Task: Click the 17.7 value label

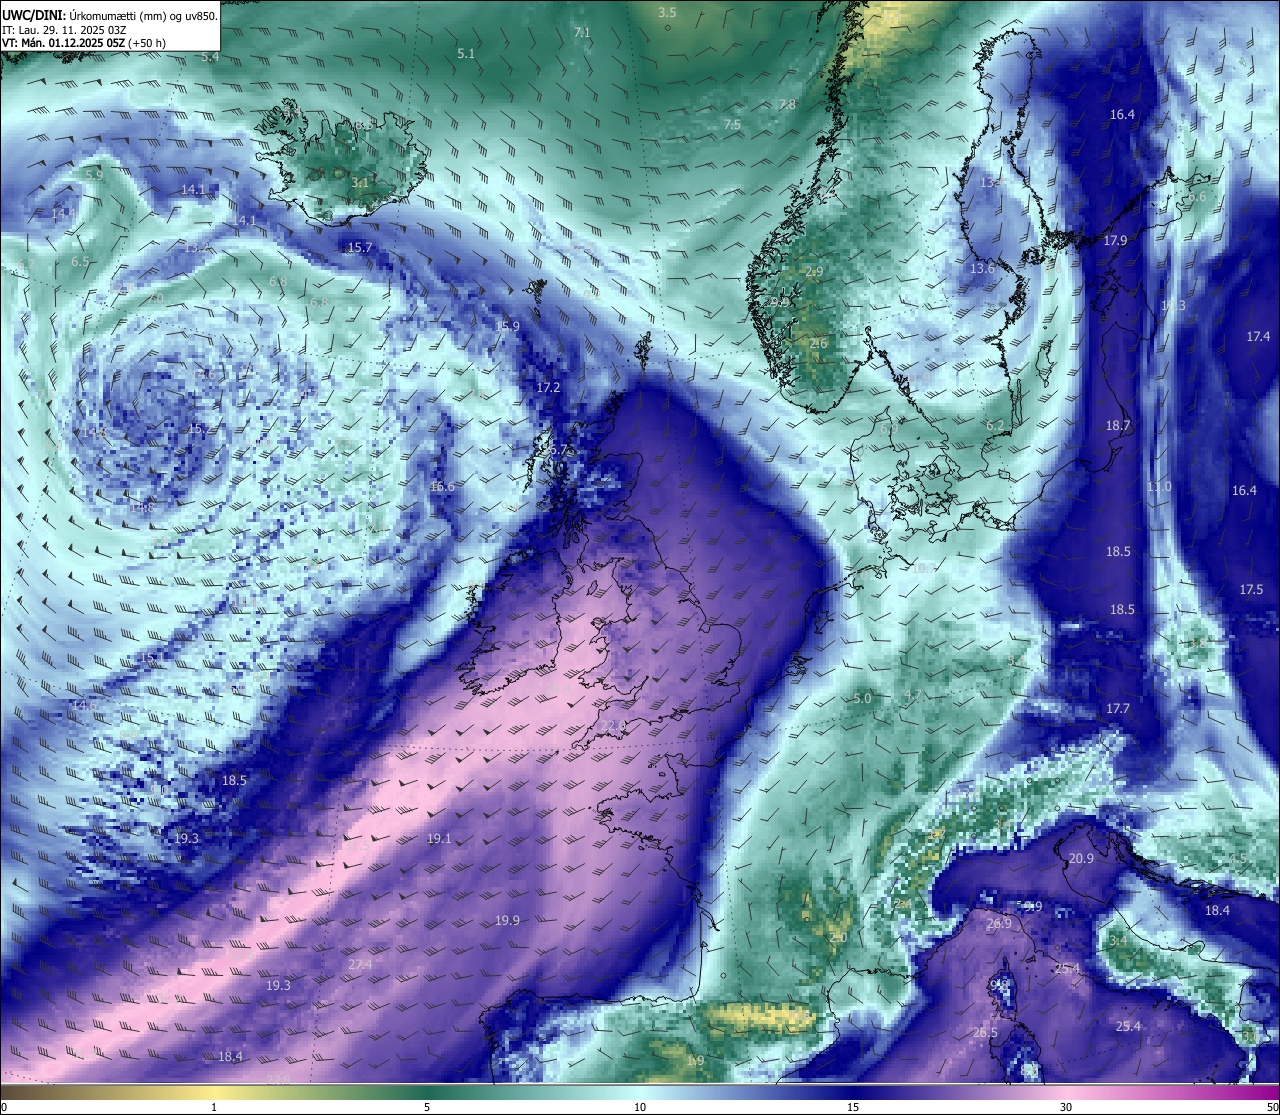Action: (1117, 708)
